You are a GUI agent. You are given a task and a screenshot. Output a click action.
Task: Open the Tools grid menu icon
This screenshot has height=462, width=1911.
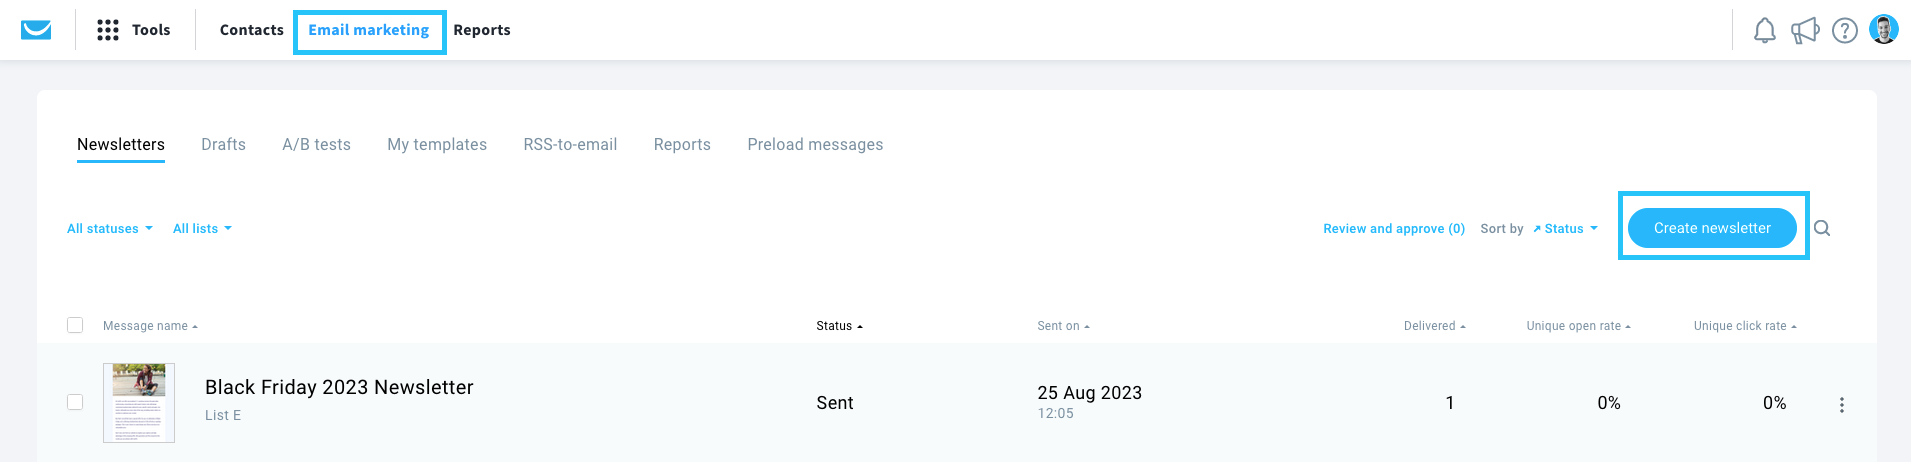[x=108, y=30]
